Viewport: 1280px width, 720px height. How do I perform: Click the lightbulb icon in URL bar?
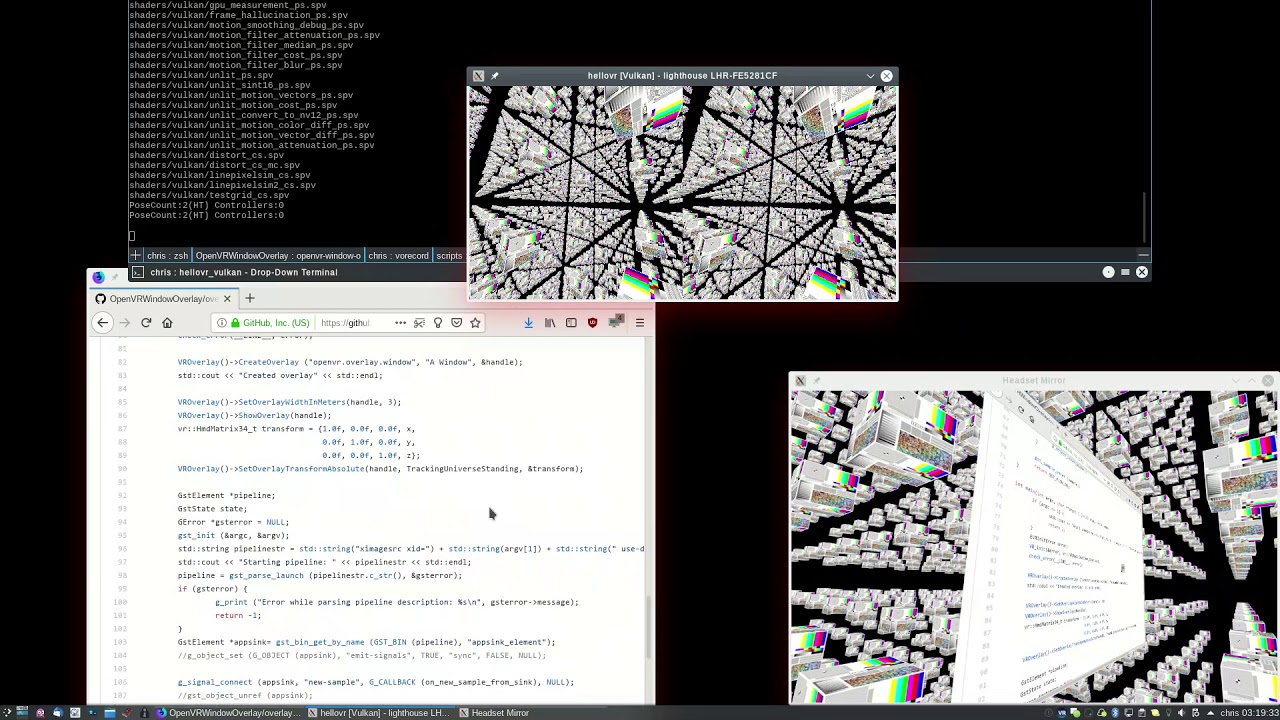[x=438, y=323]
